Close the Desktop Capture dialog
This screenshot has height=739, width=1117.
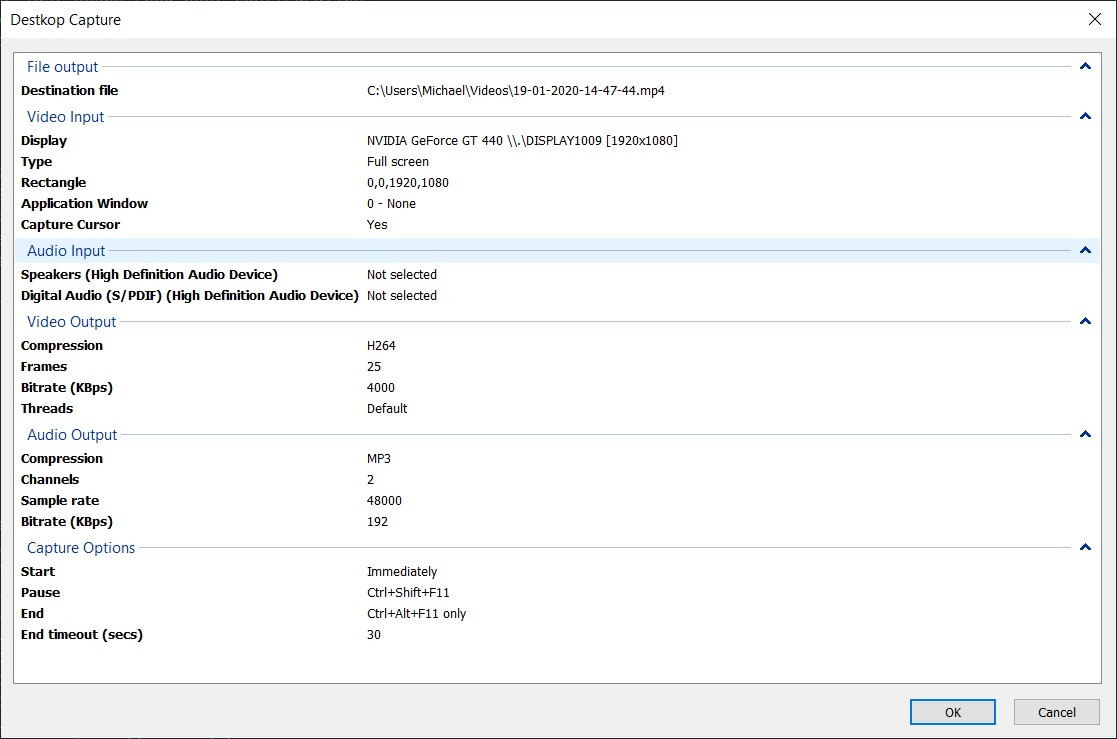click(x=1094, y=19)
